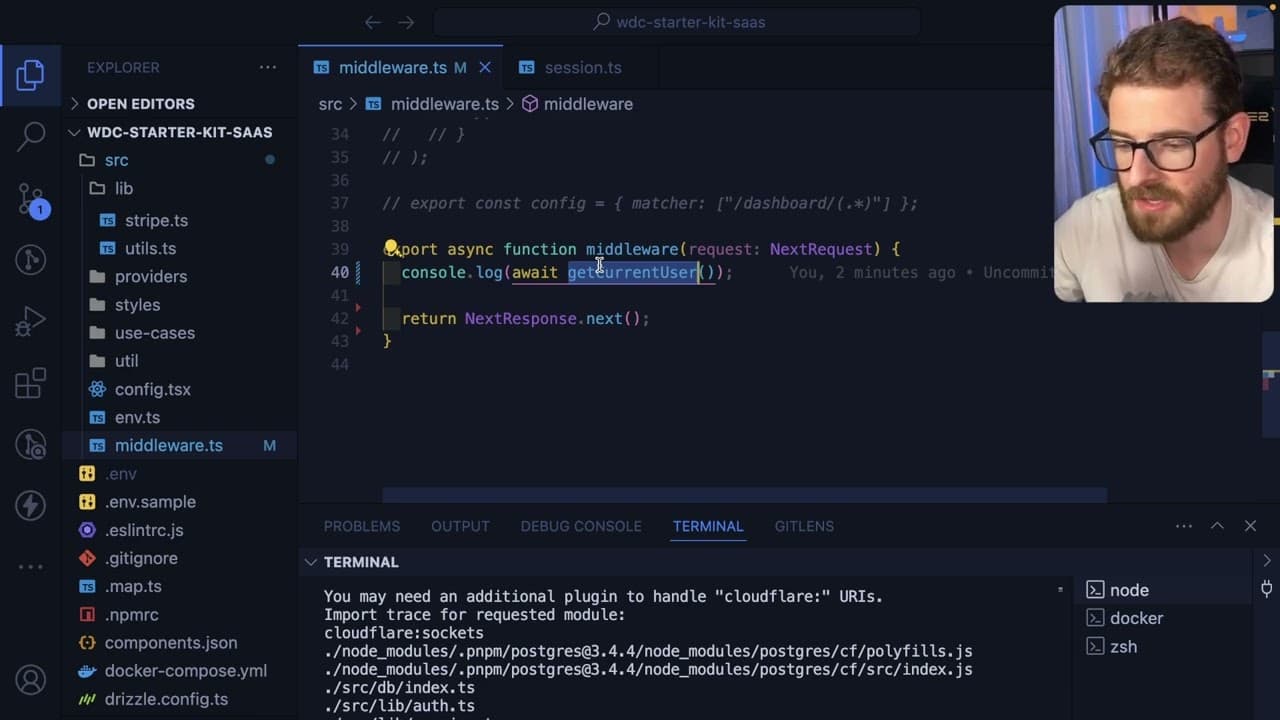Switch to the PROBLEMS panel tab
The width and height of the screenshot is (1280, 720).
(x=361, y=526)
